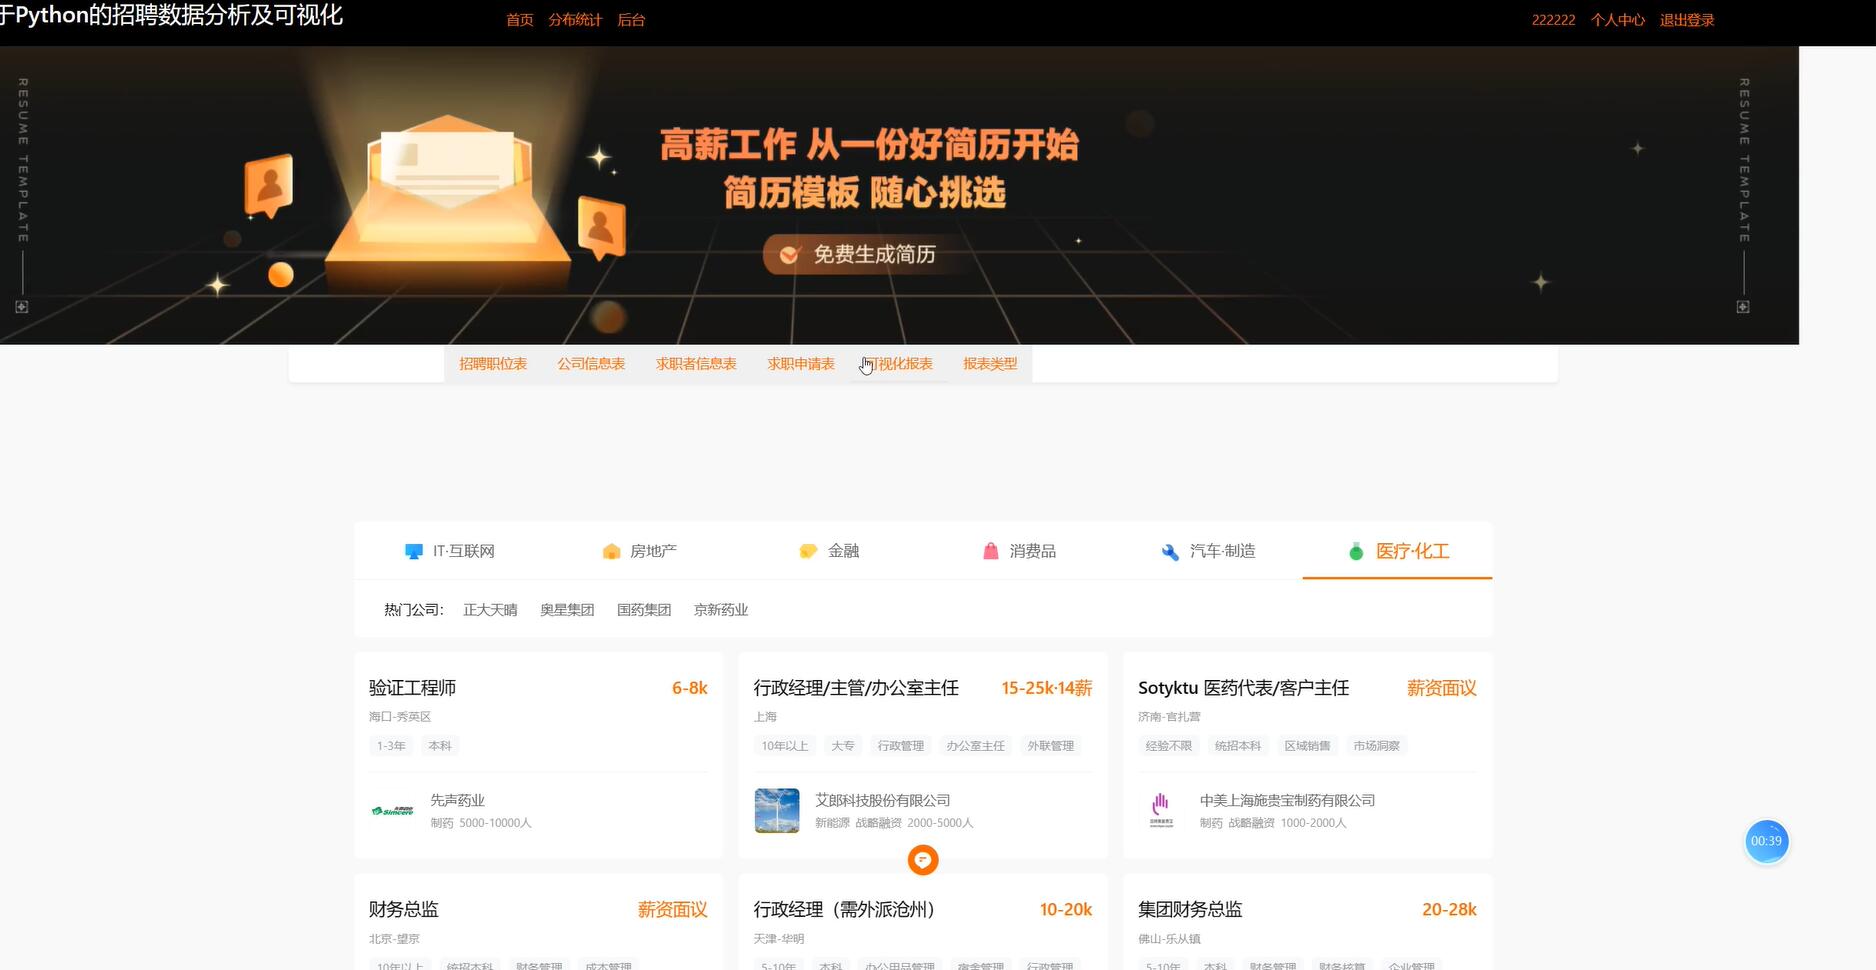
Task: Click the Simcere 先声药业 company logo
Action: coord(393,810)
